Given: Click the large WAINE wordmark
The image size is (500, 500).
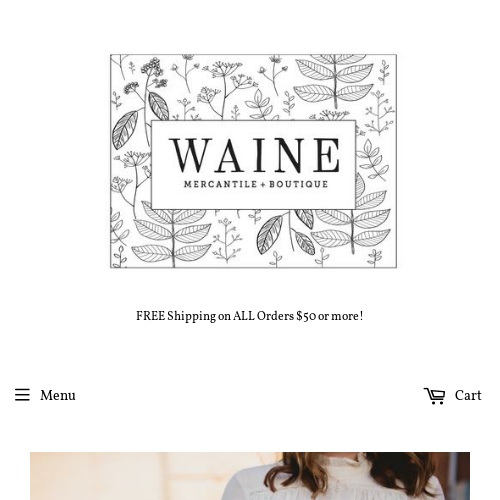Looking at the screenshot, I should pos(255,156).
